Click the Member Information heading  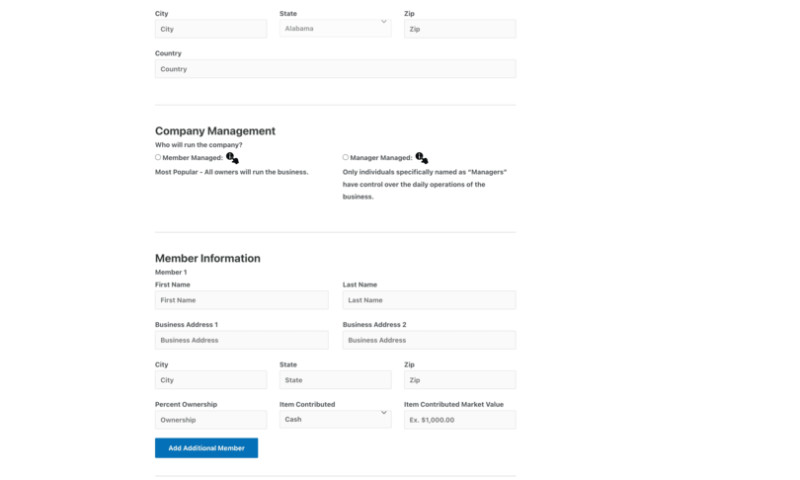coord(208,258)
